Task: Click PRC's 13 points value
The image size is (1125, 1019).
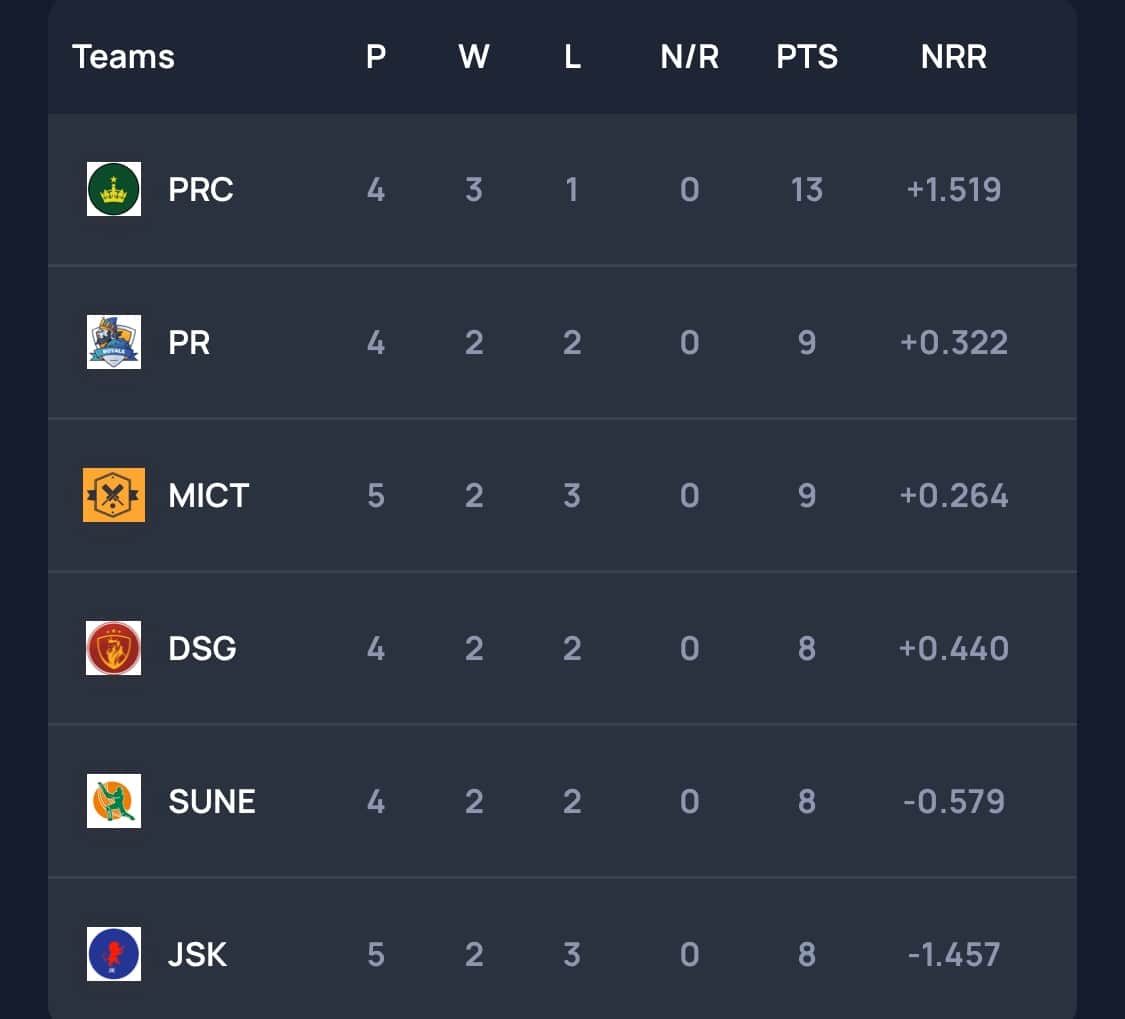Action: tap(807, 189)
